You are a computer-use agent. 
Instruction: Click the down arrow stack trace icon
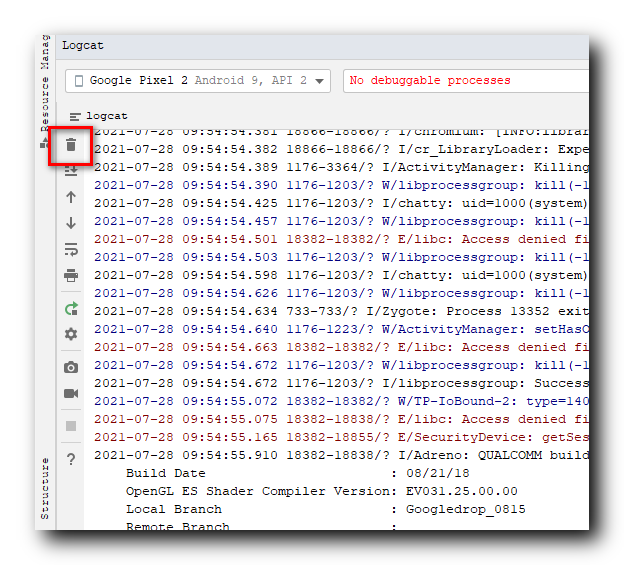71,223
